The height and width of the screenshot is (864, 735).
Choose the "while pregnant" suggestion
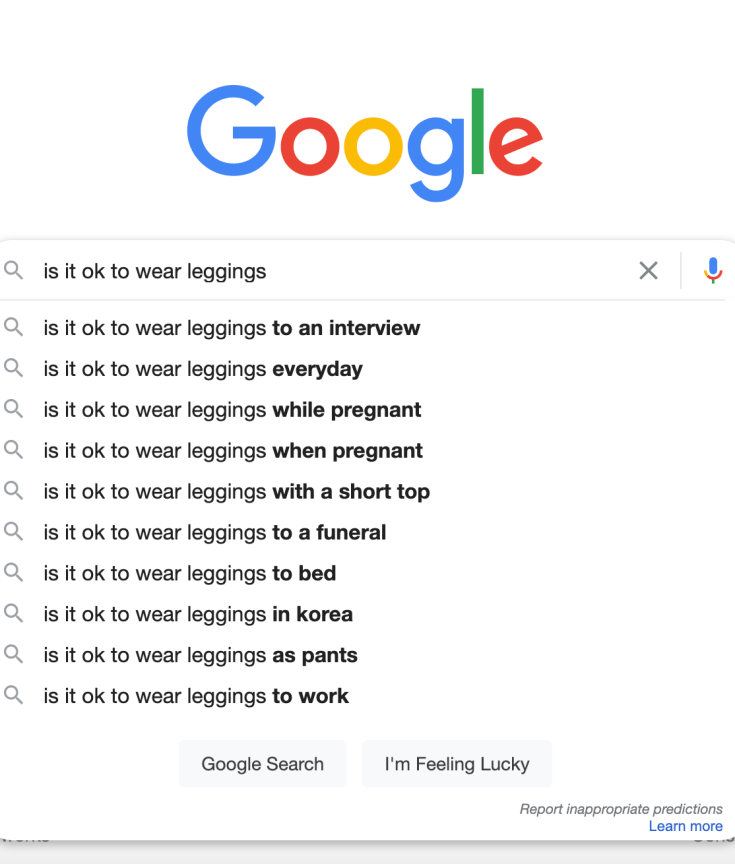232,410
